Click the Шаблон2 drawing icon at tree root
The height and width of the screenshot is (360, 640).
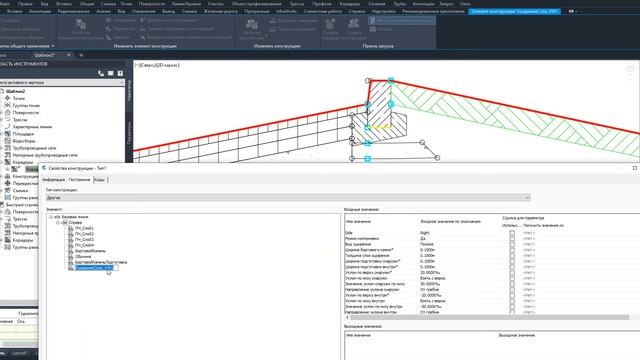(2, 91)
